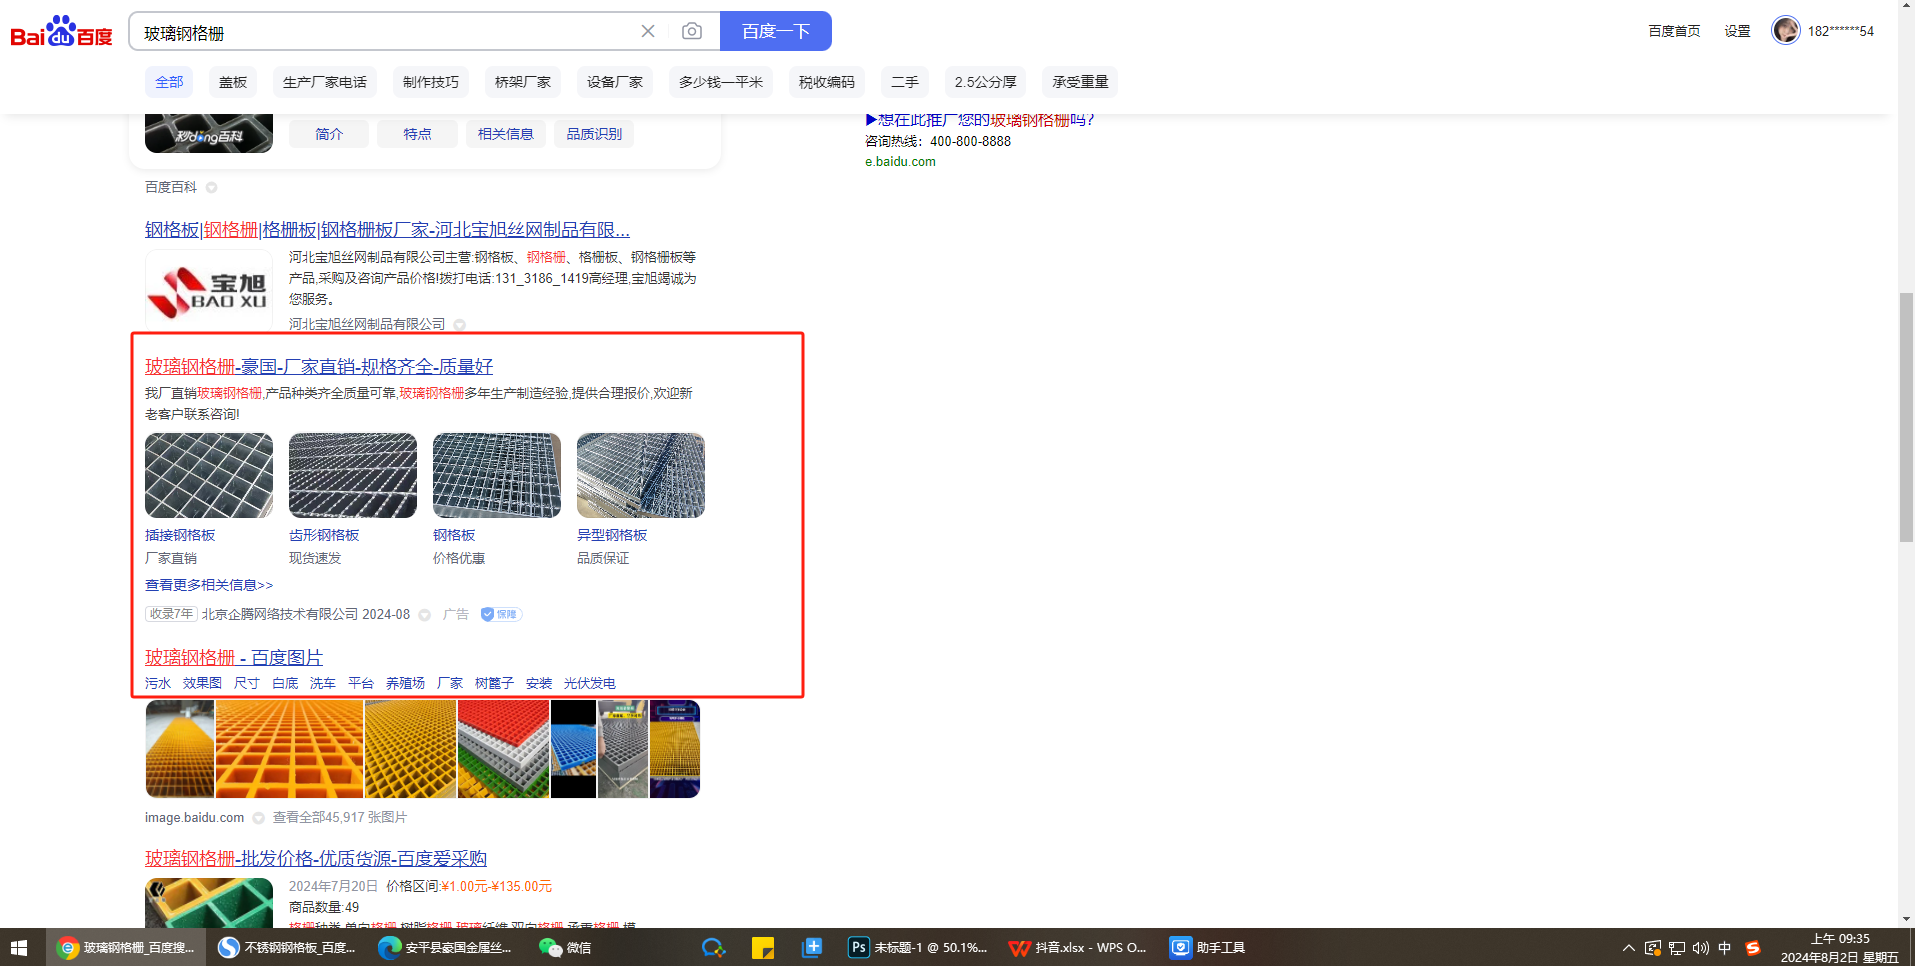The width and height of the screenshot is (1915, 966).
Task: Open the 特点 section button
Action: coord(417,134)
